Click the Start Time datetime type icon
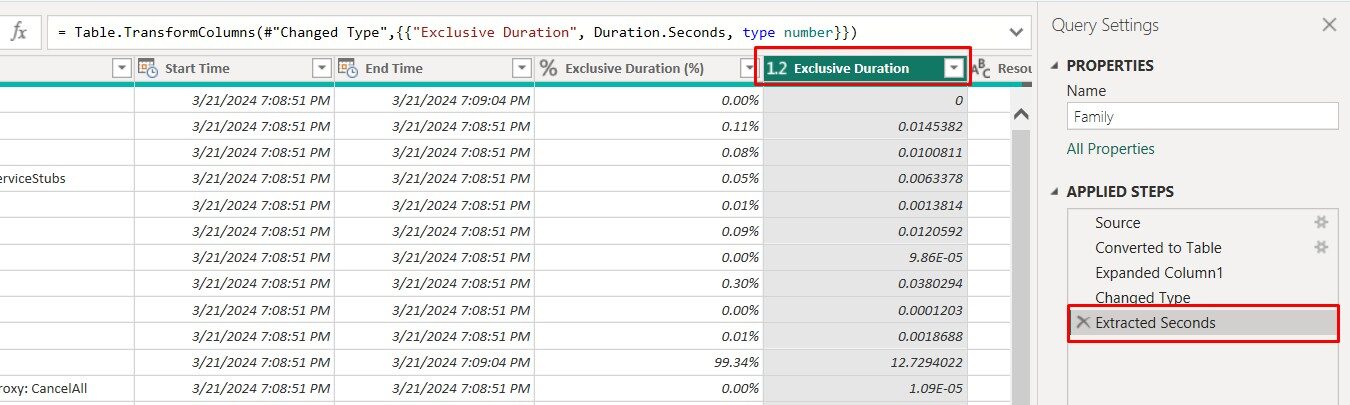This screenshot has height=405, width=1350. pos(148,68)
